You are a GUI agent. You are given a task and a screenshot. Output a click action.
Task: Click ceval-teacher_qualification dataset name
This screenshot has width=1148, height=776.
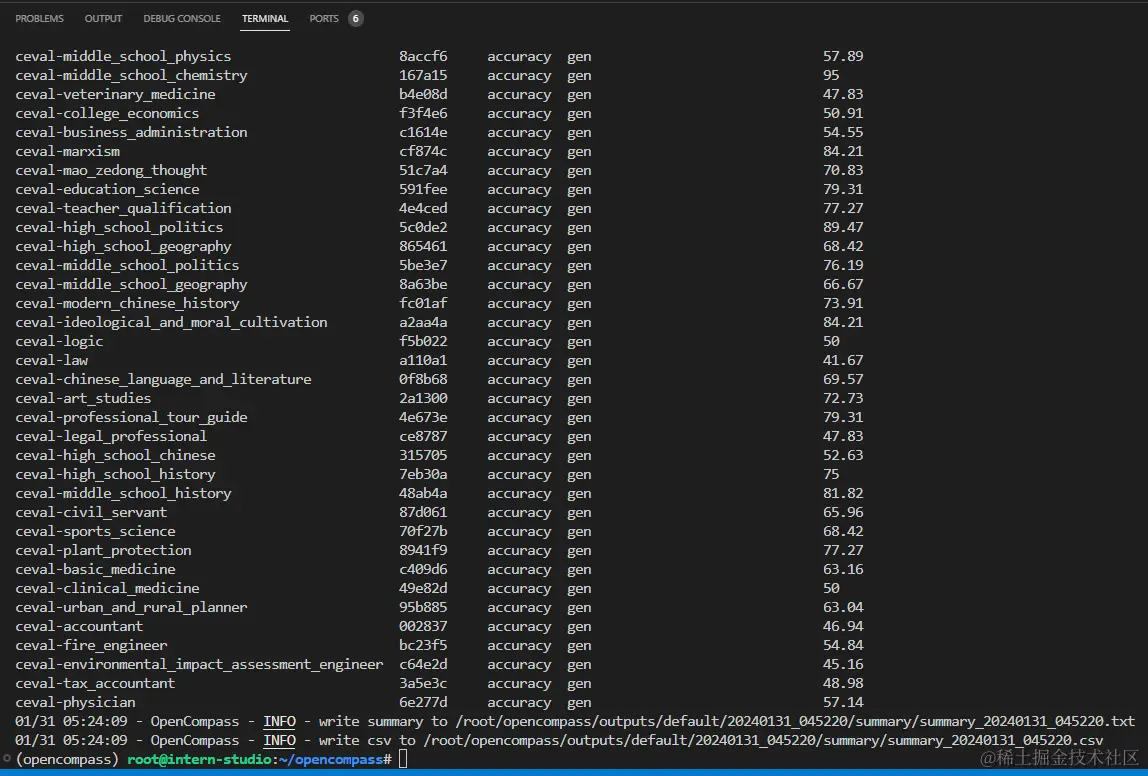pyautogui.click(x=123, y=209)
